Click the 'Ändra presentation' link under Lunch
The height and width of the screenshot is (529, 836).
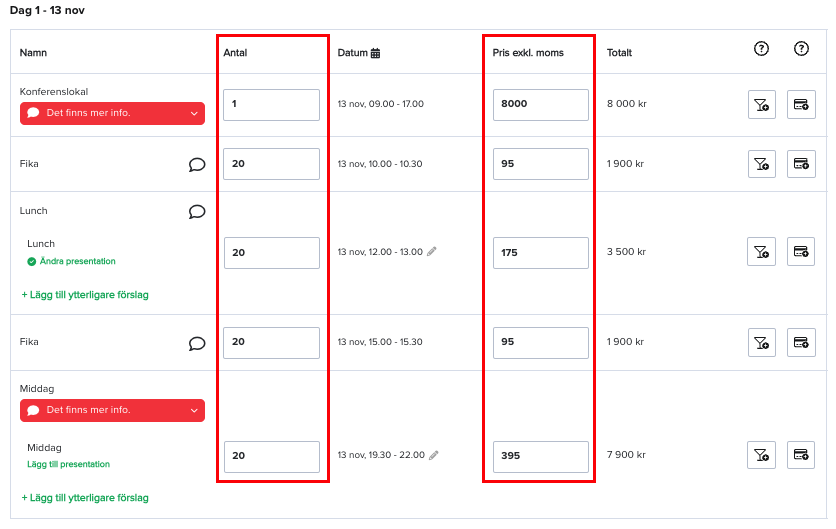pyautogui.click(x=77, y=261)
